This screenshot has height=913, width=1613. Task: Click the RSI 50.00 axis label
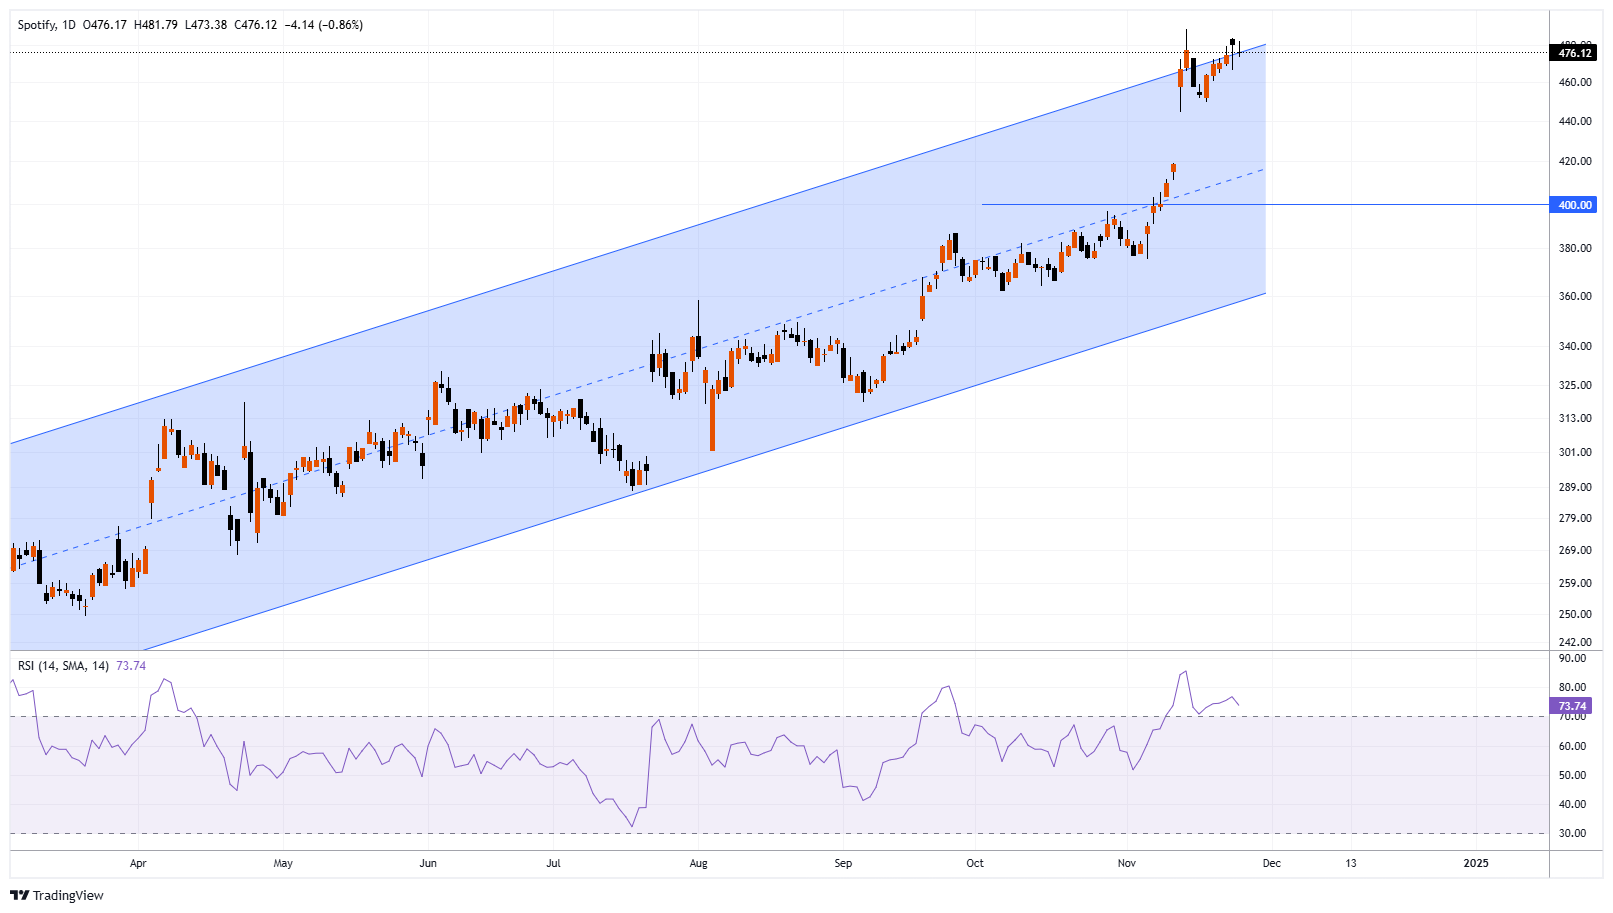(x=1572, y=775)
